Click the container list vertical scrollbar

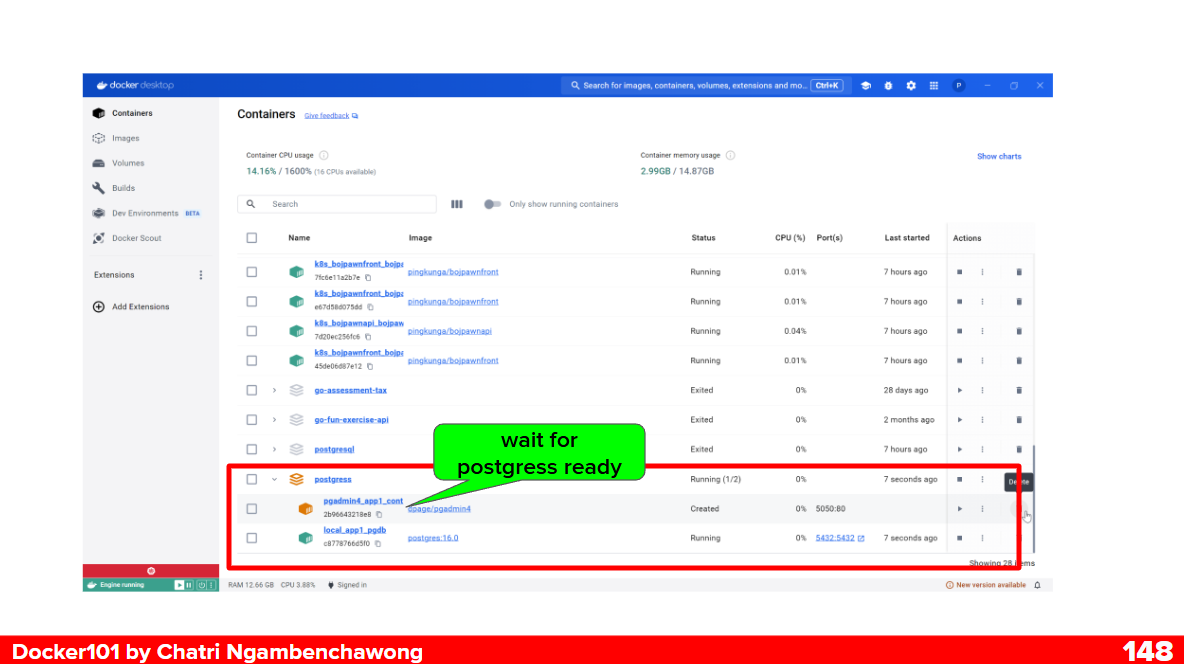[x=1033, y=499]
